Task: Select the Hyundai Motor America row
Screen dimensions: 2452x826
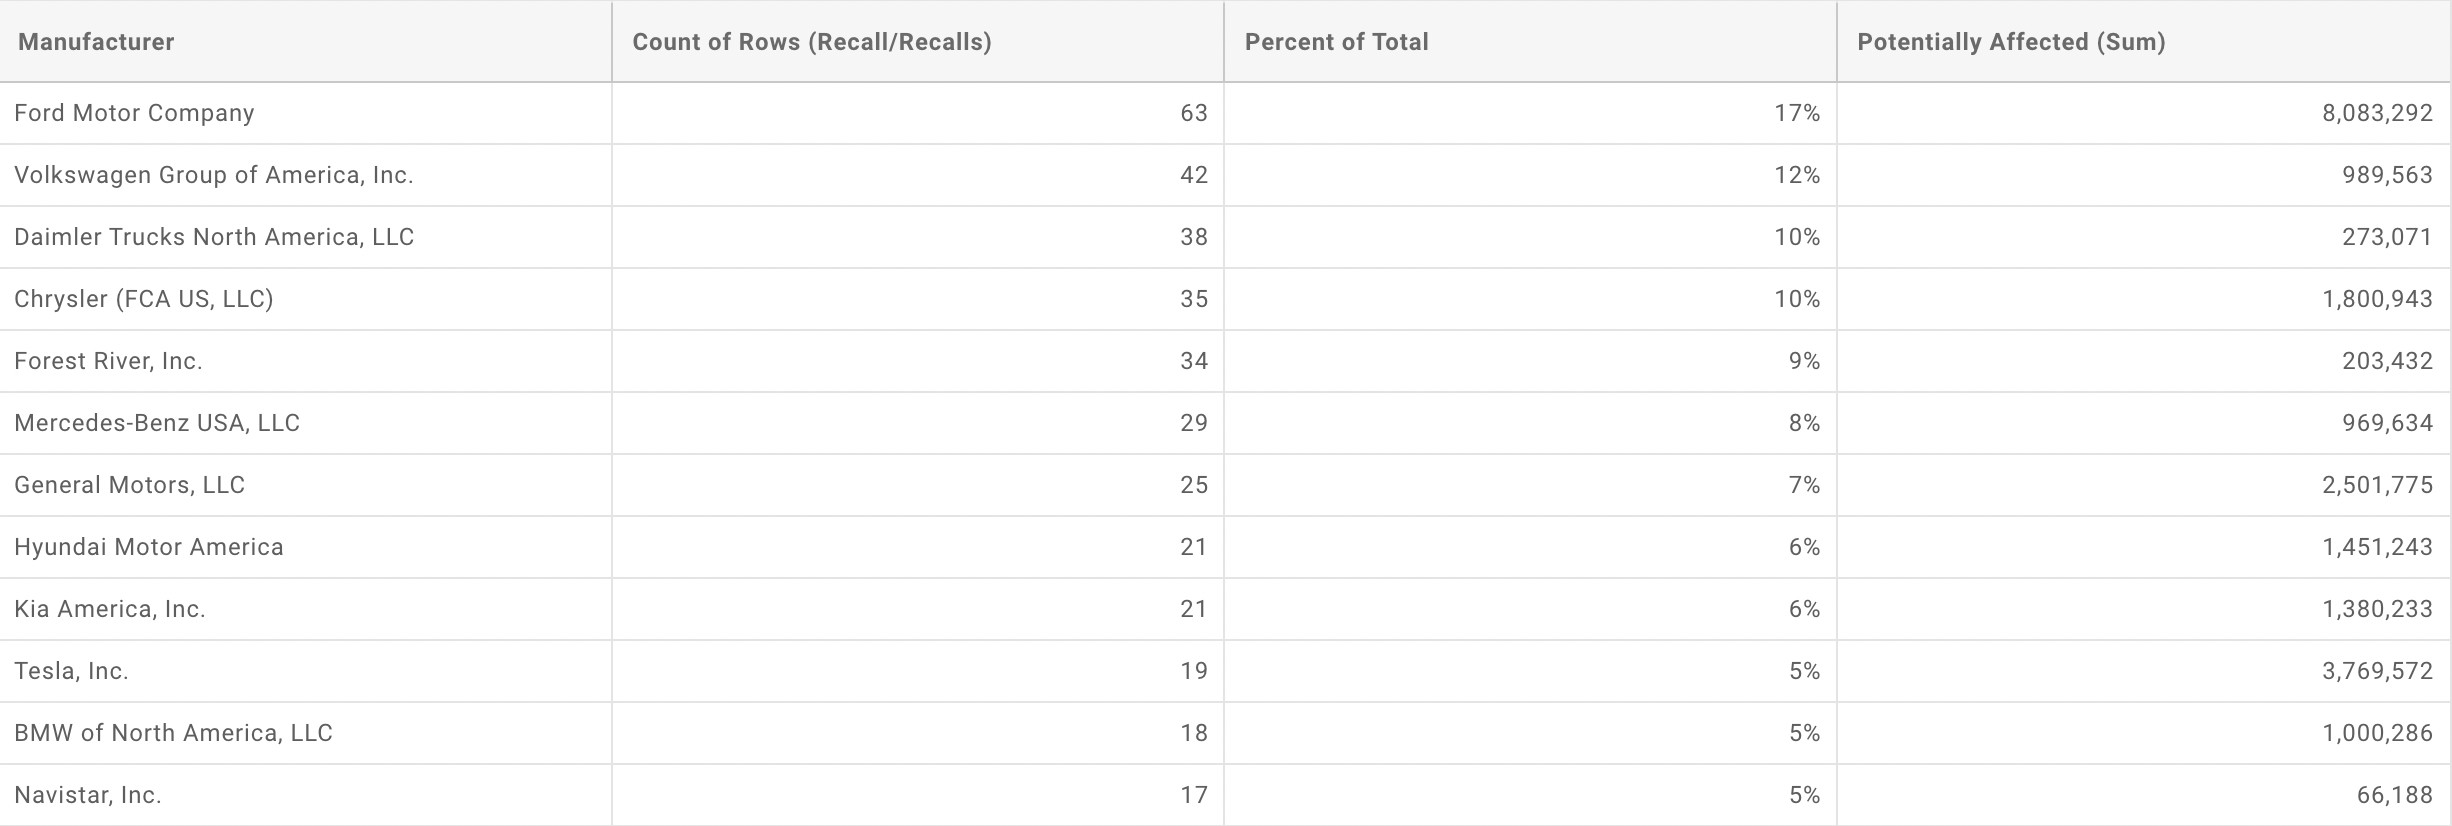Action: (1226, 547)
